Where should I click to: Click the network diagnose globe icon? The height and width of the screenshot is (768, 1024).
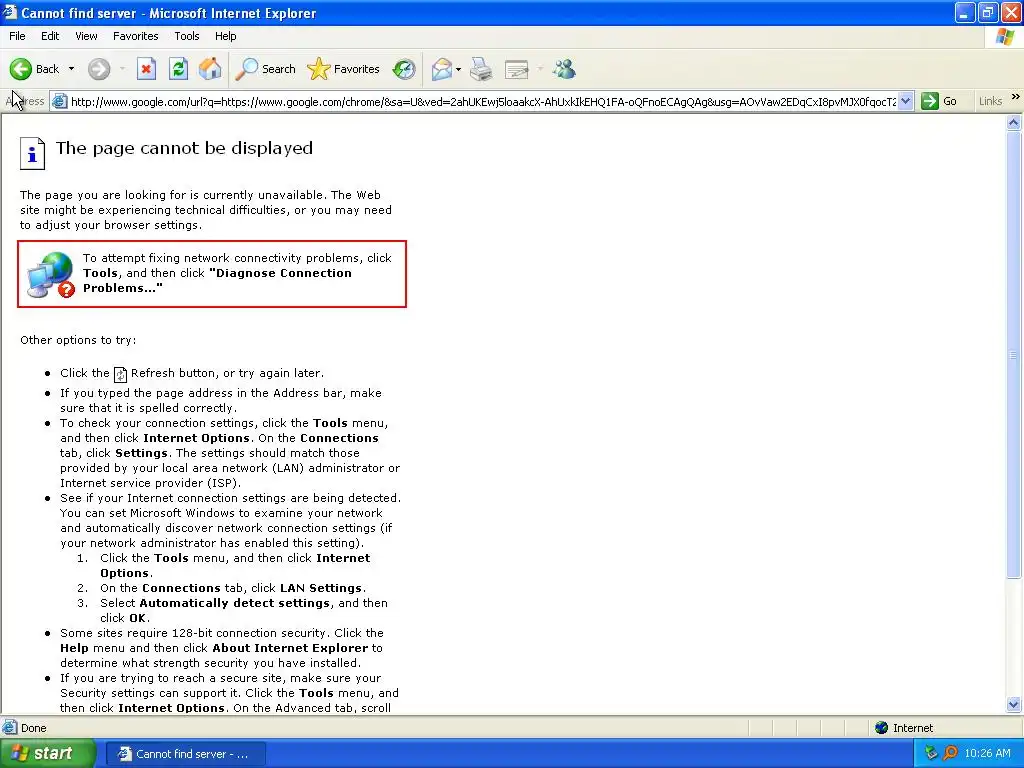pos(51,275)
